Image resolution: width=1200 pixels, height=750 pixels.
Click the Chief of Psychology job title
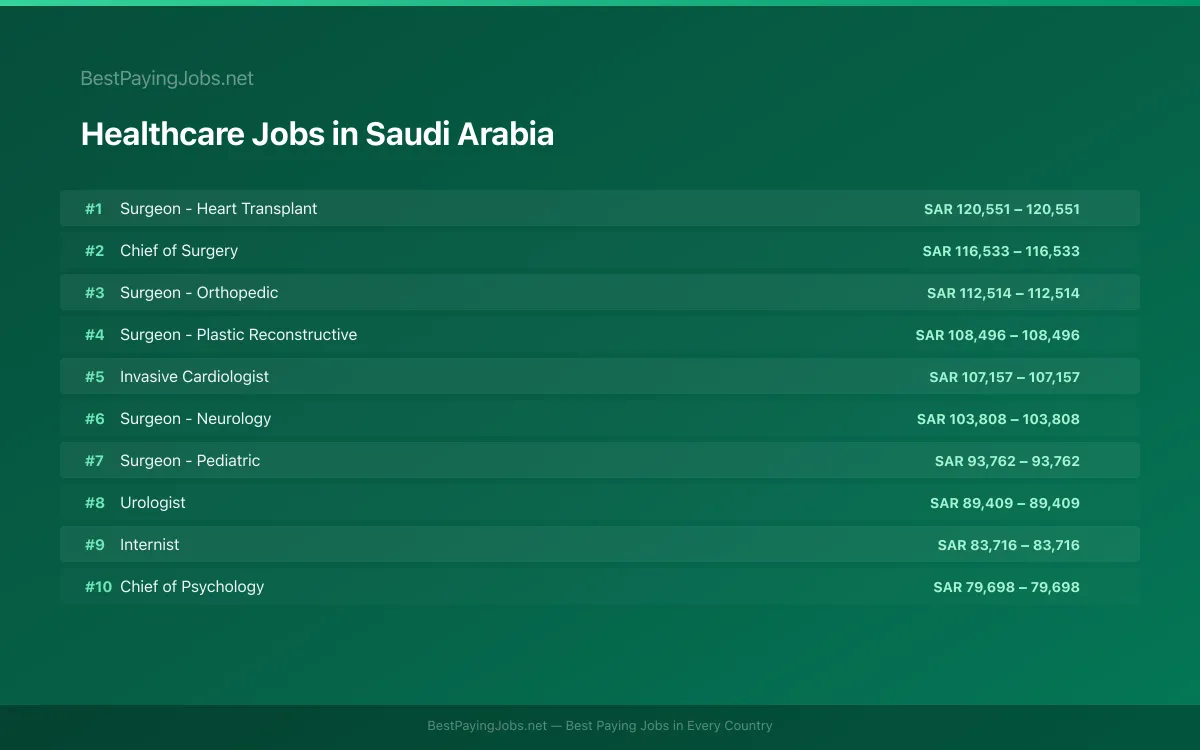tap(192, 586)
